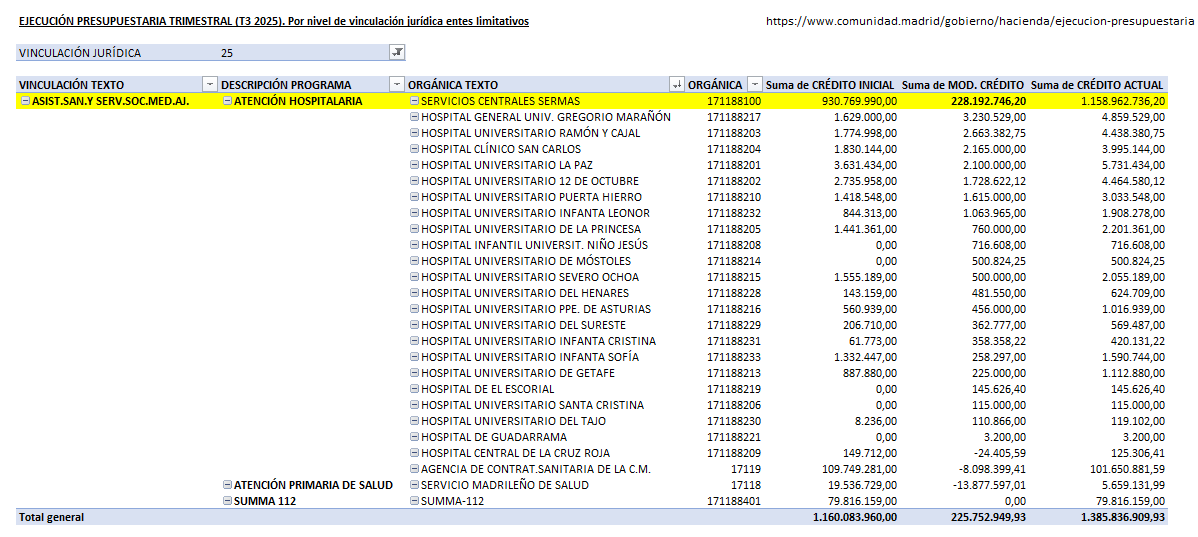Collapse the ASIST.SAN.Y SERV.SOC.MED.AJ. group
Image resolution: width=1198 pixels, height=537 pixels.
pos(26,101)
